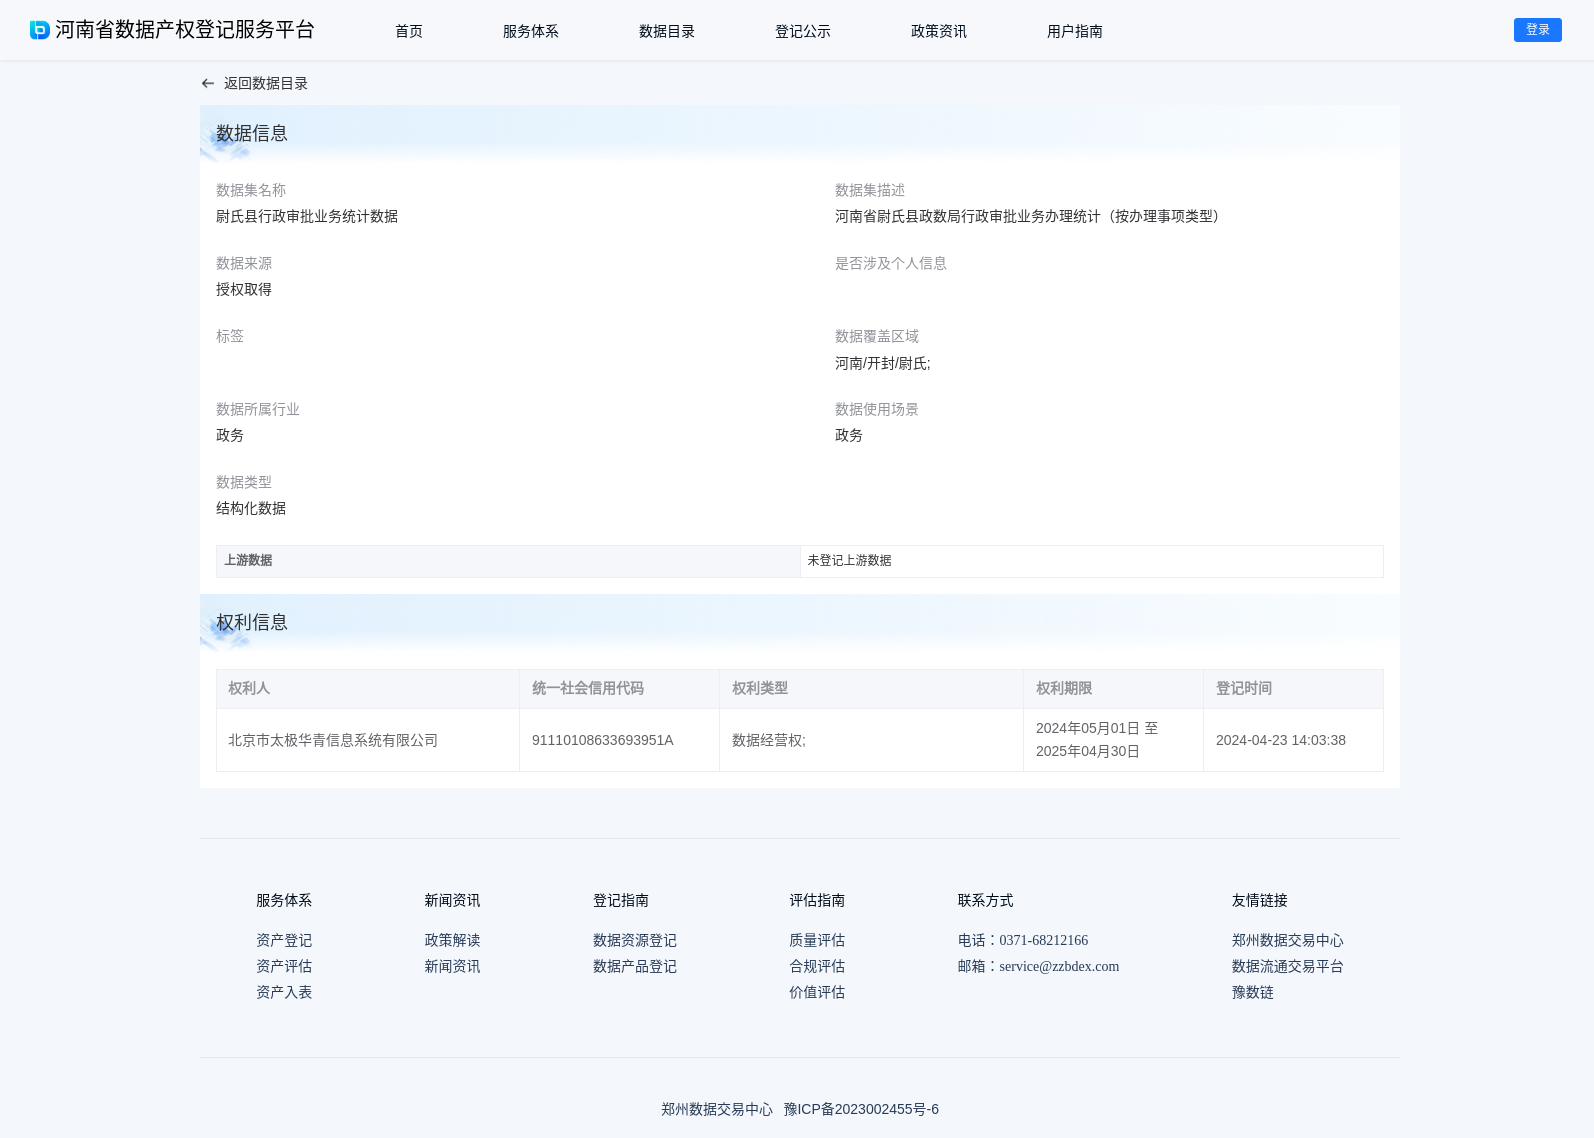Click column header 权利类型
The height and width of the screenshot is (1138, 1594).
(x=760, y=688)
